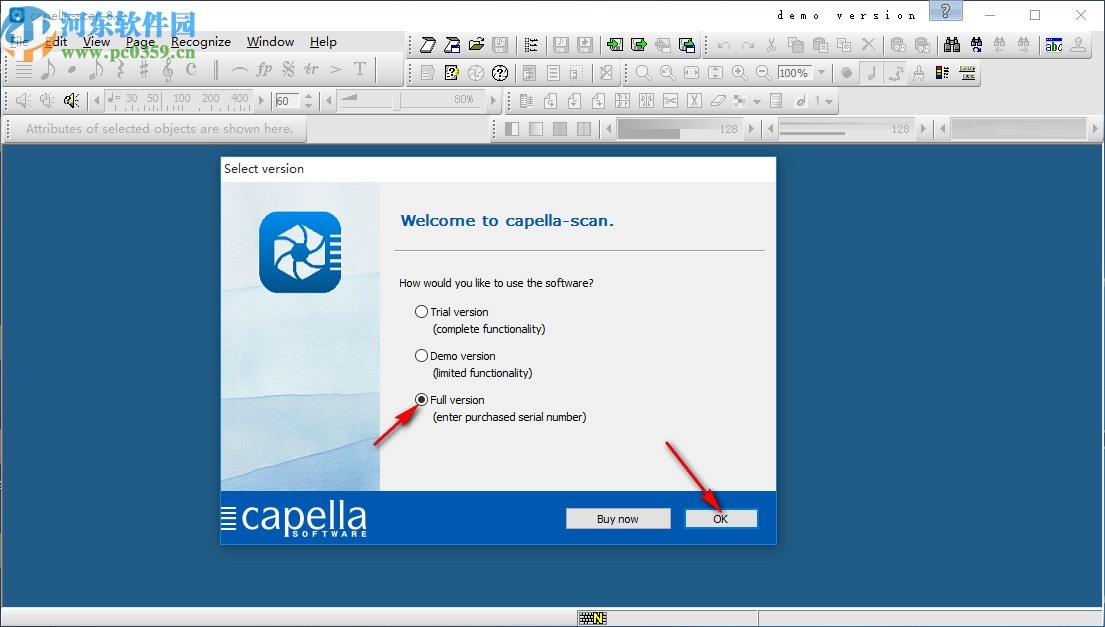Click the stamp icon beside abc
The width and height of the screenshot is (1105, 627).
click(1078, 45)
